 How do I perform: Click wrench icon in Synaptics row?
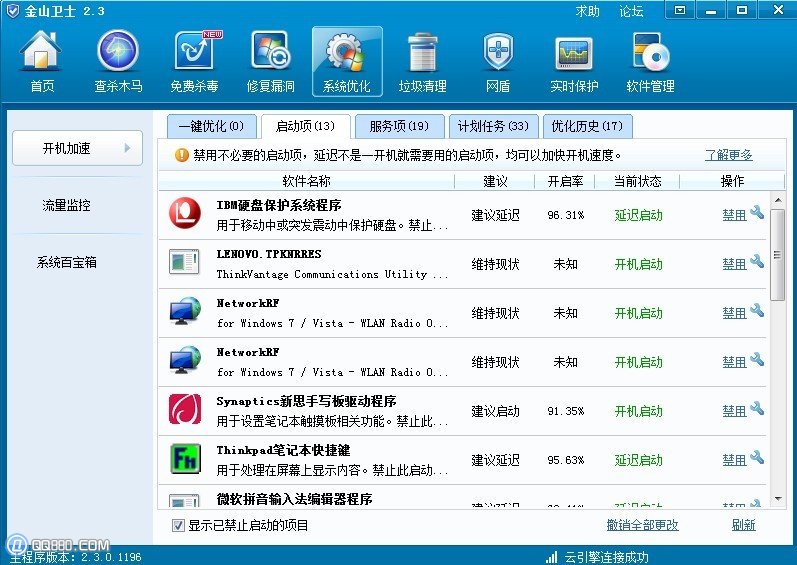[757, 407]
